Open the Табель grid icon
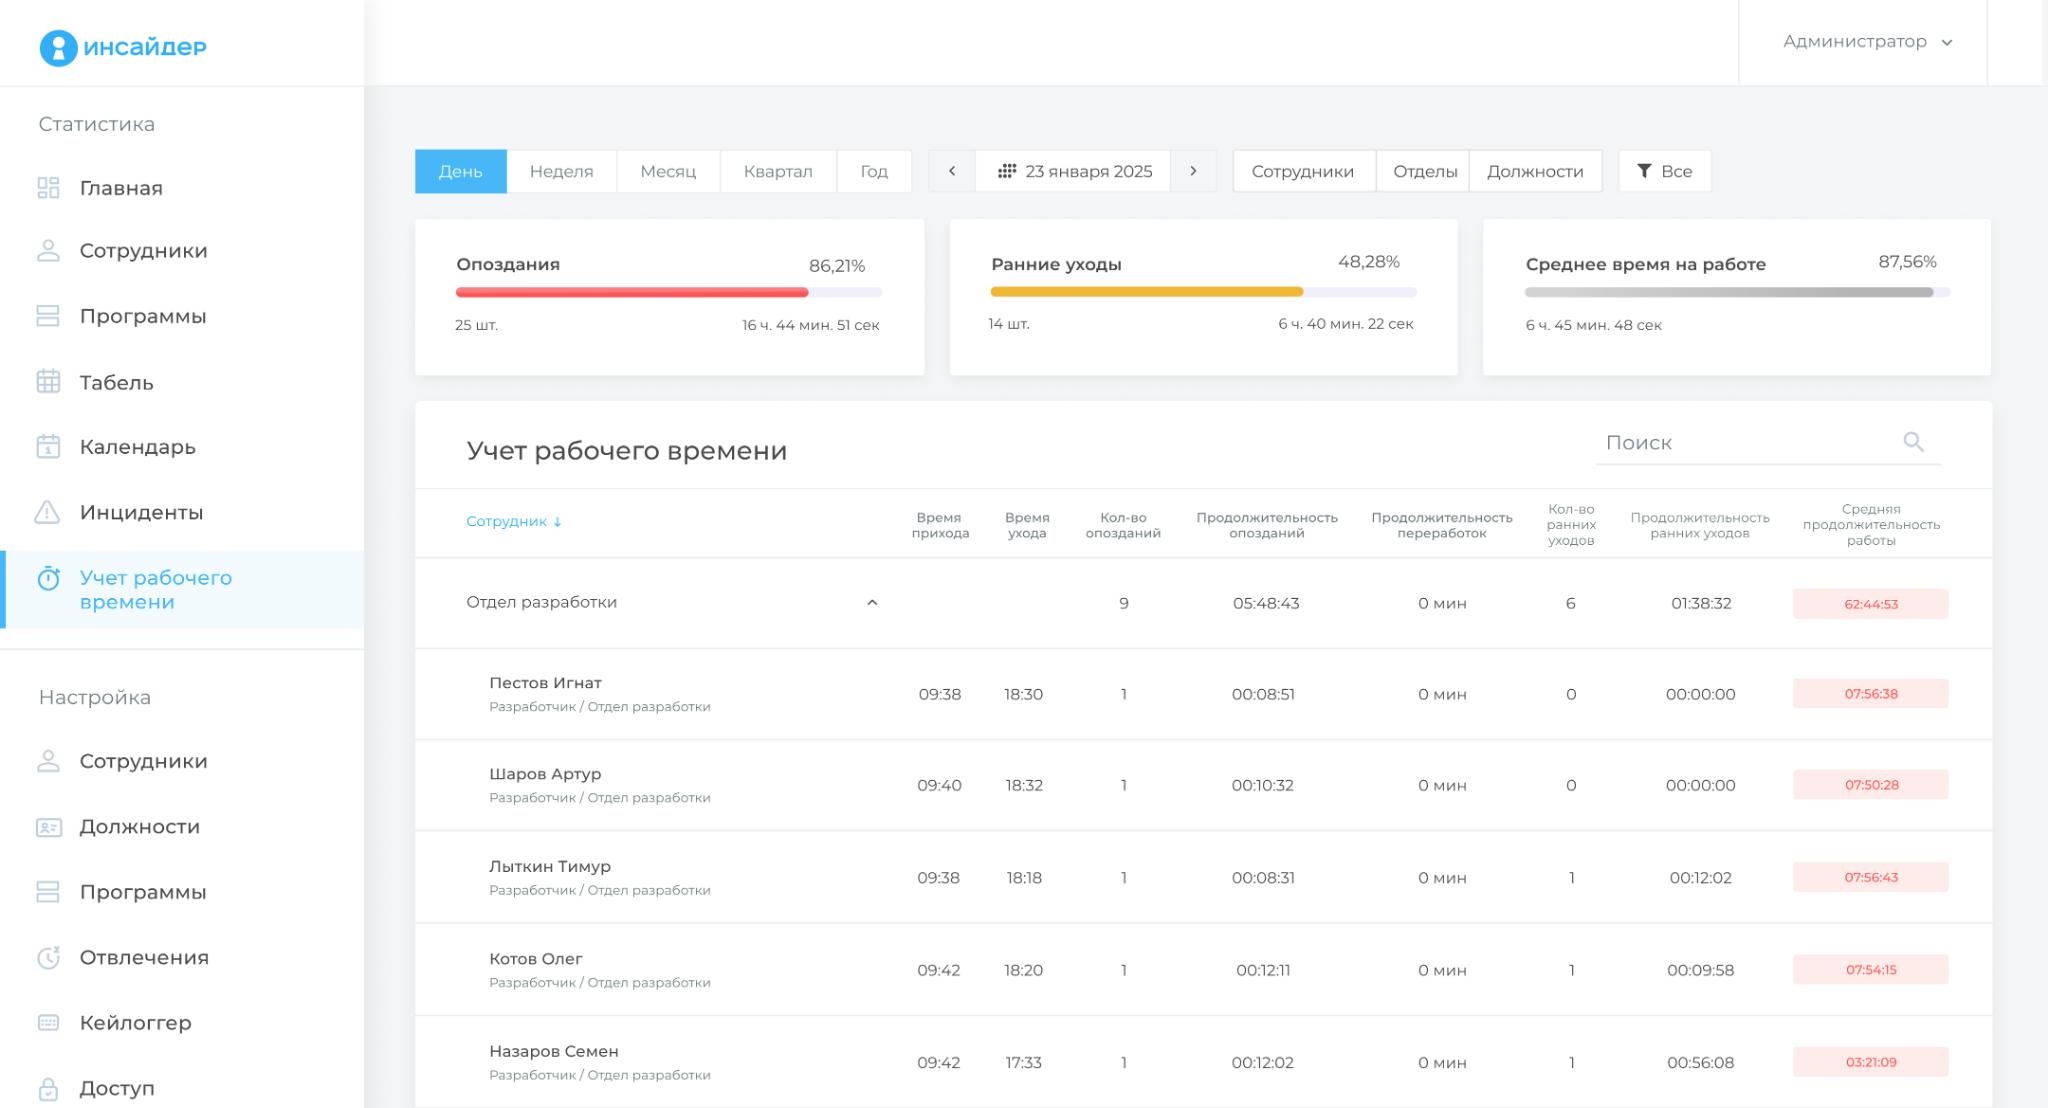 48,382
